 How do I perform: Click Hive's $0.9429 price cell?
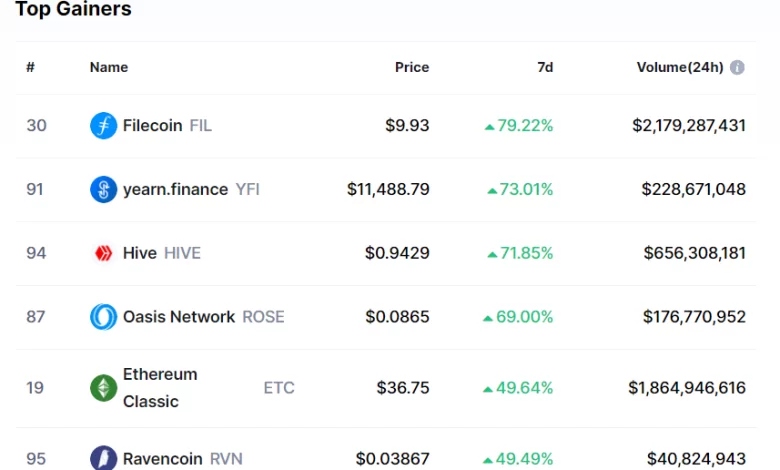tap(397, 253)
